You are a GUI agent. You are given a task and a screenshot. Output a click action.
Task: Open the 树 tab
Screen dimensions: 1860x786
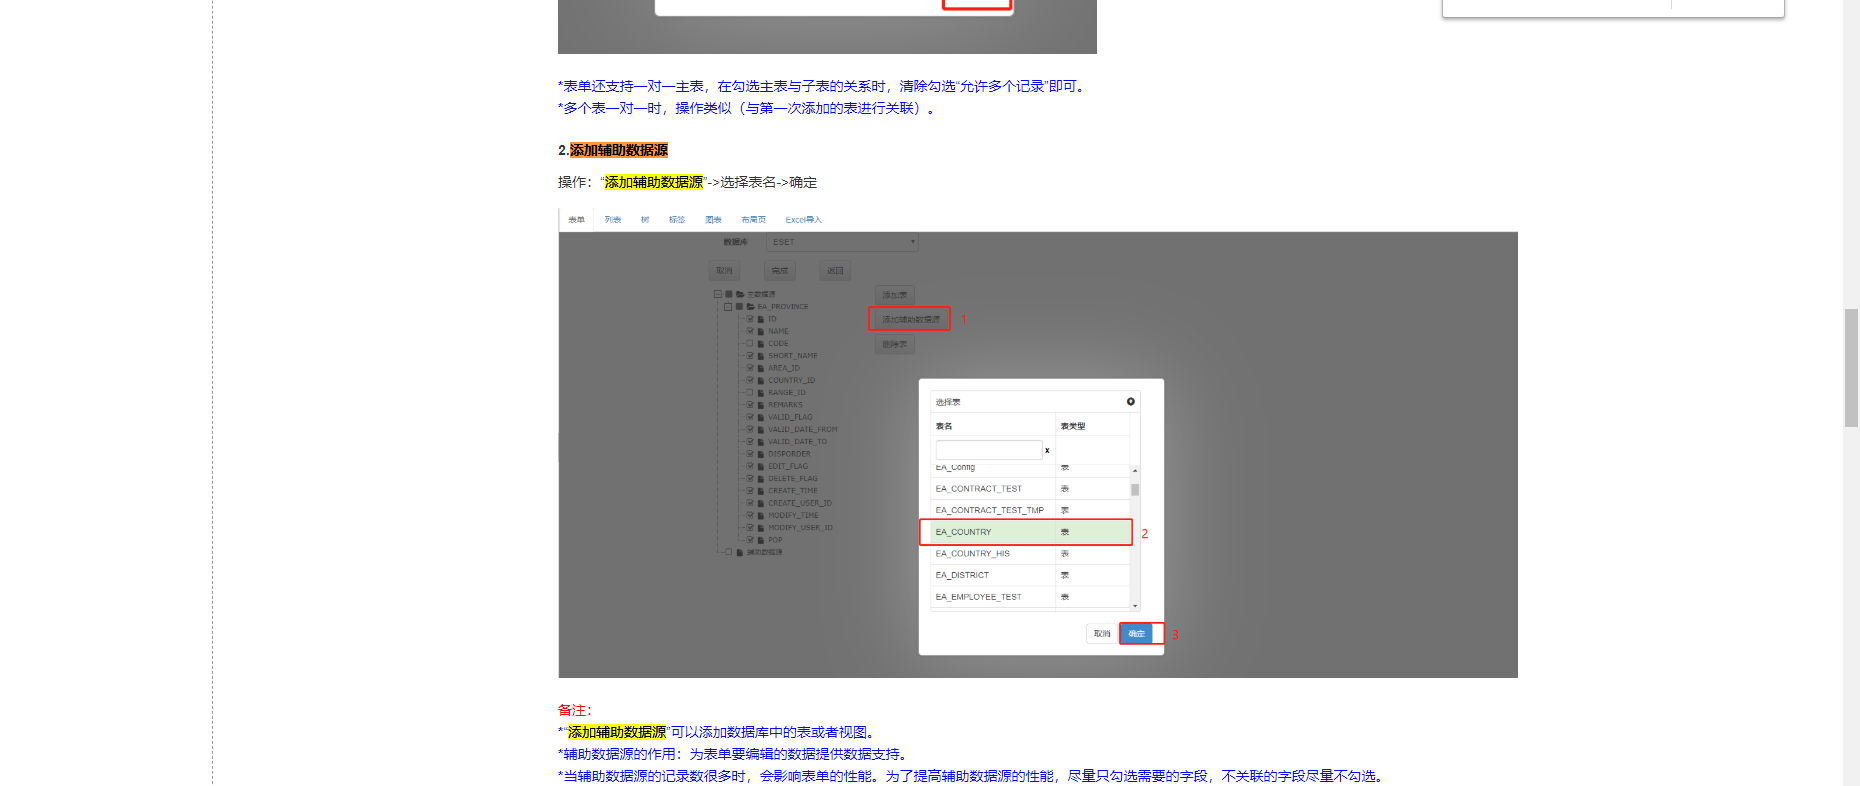(645, 220)
